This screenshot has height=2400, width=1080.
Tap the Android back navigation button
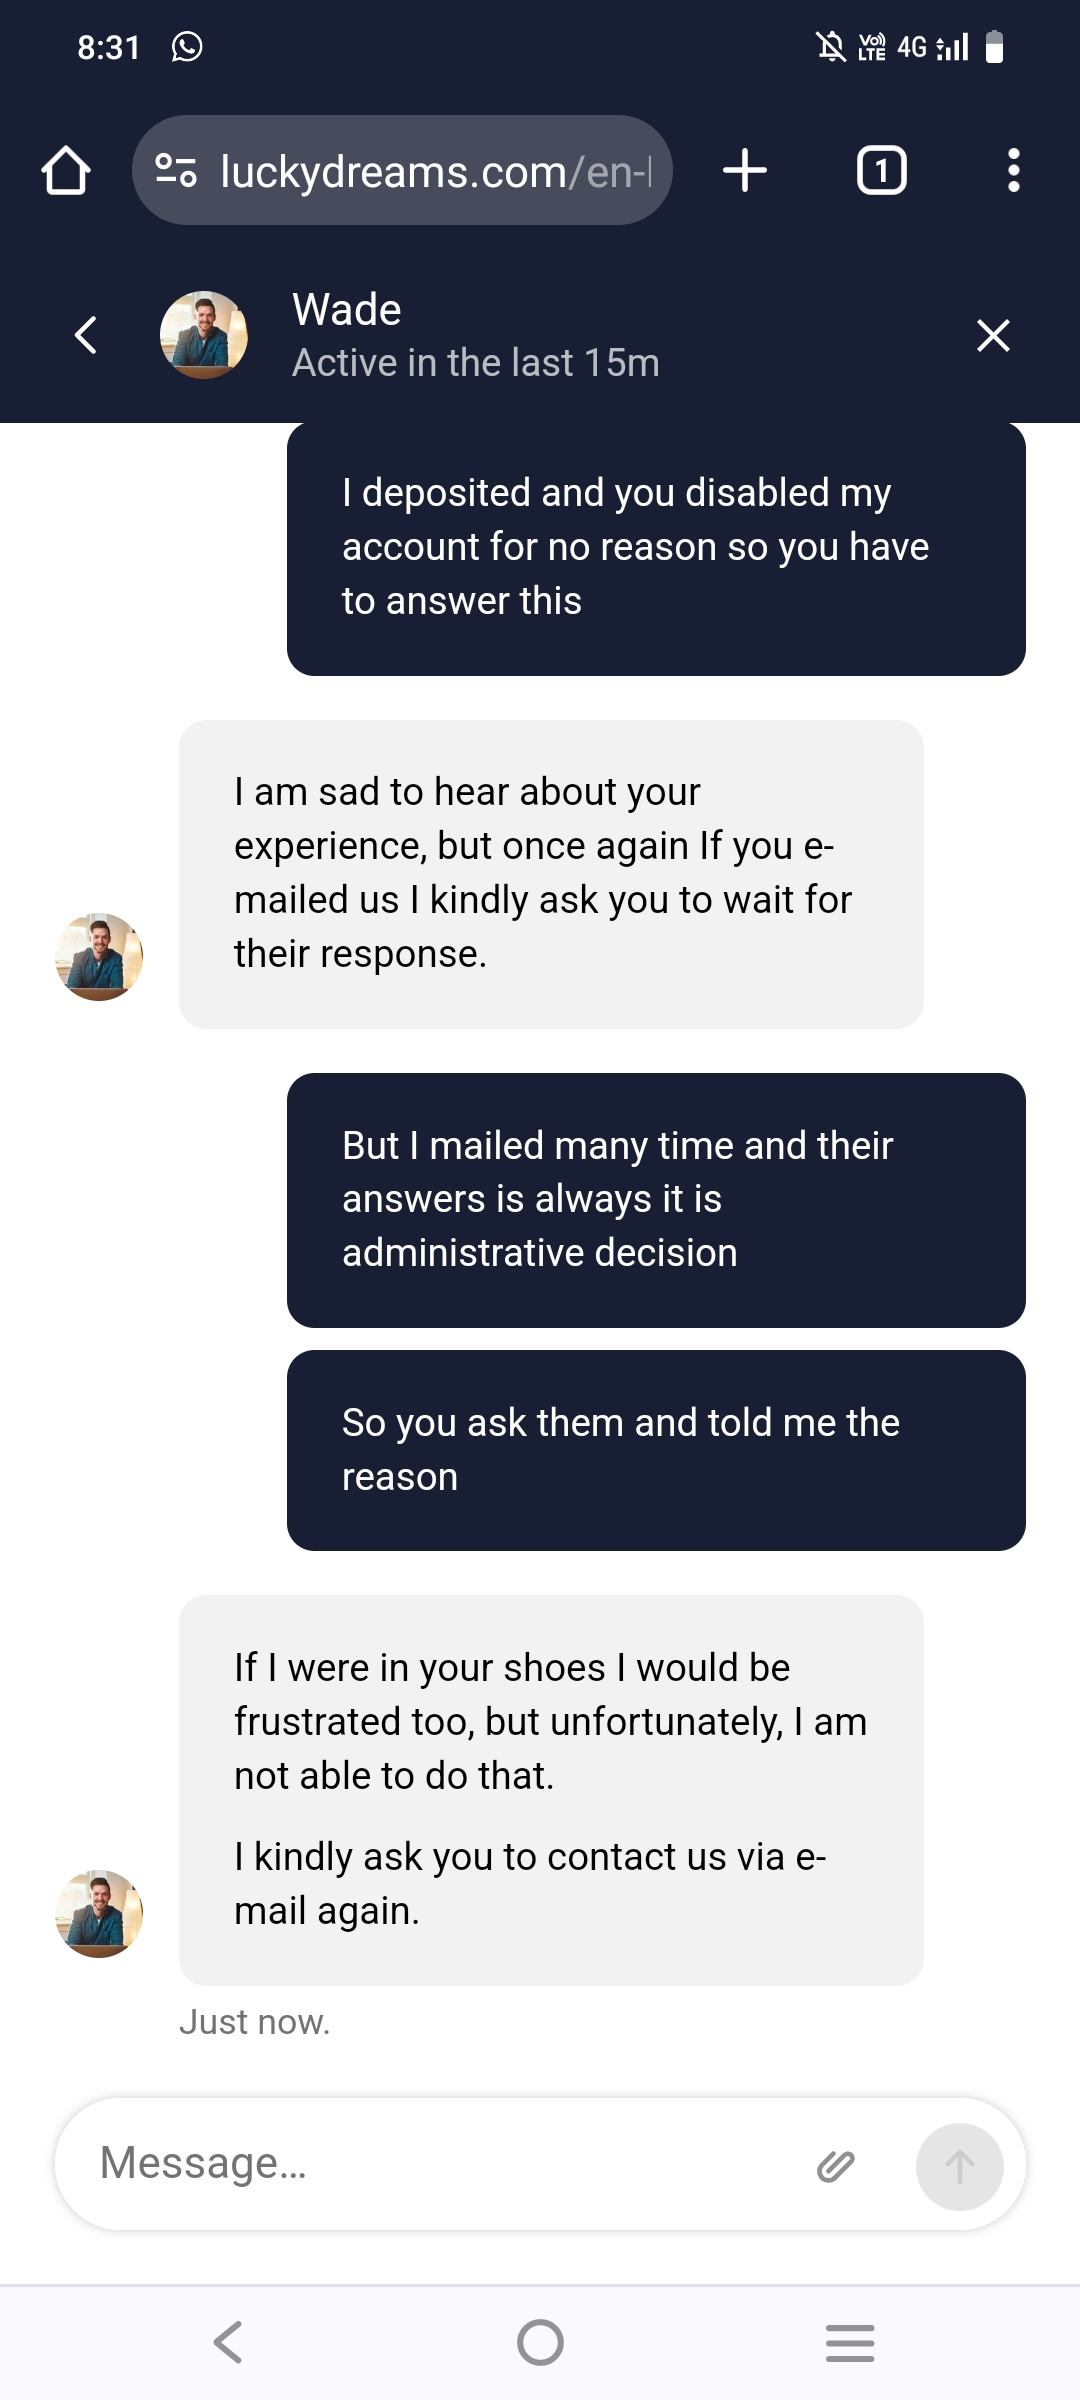click(229, 2342)
